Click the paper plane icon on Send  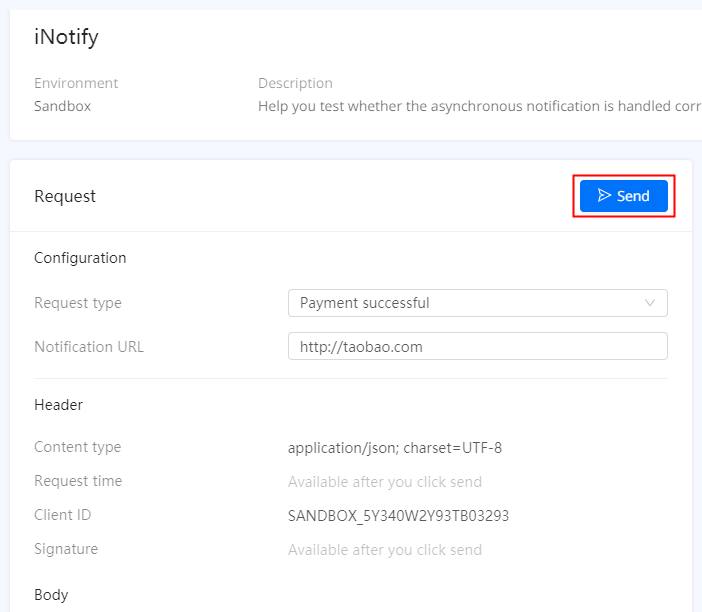[x=604, y=195]
